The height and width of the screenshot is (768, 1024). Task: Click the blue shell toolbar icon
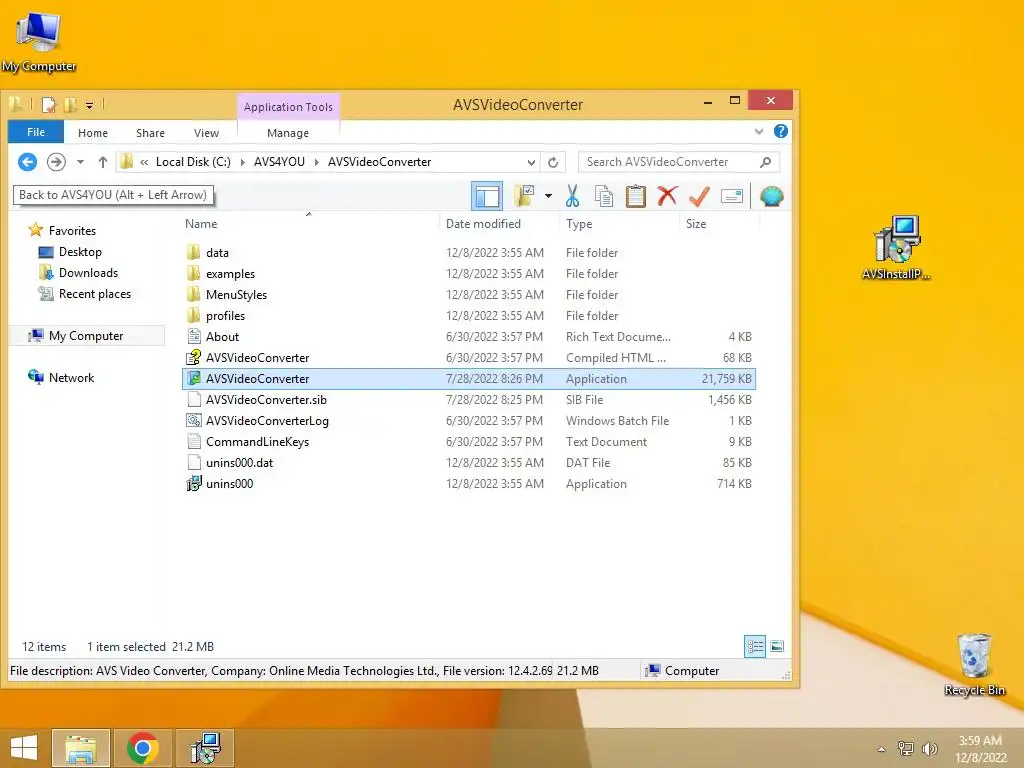(x=771, y=196)
